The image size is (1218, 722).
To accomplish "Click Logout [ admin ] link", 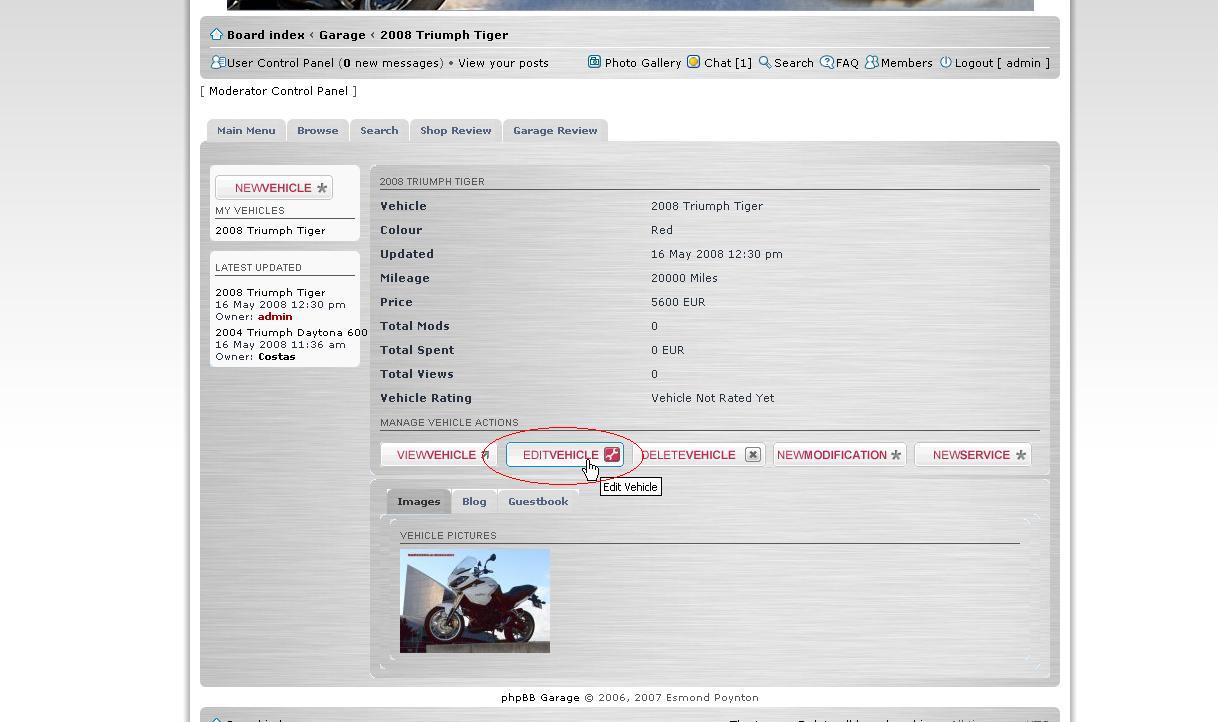I will 1002,63.
